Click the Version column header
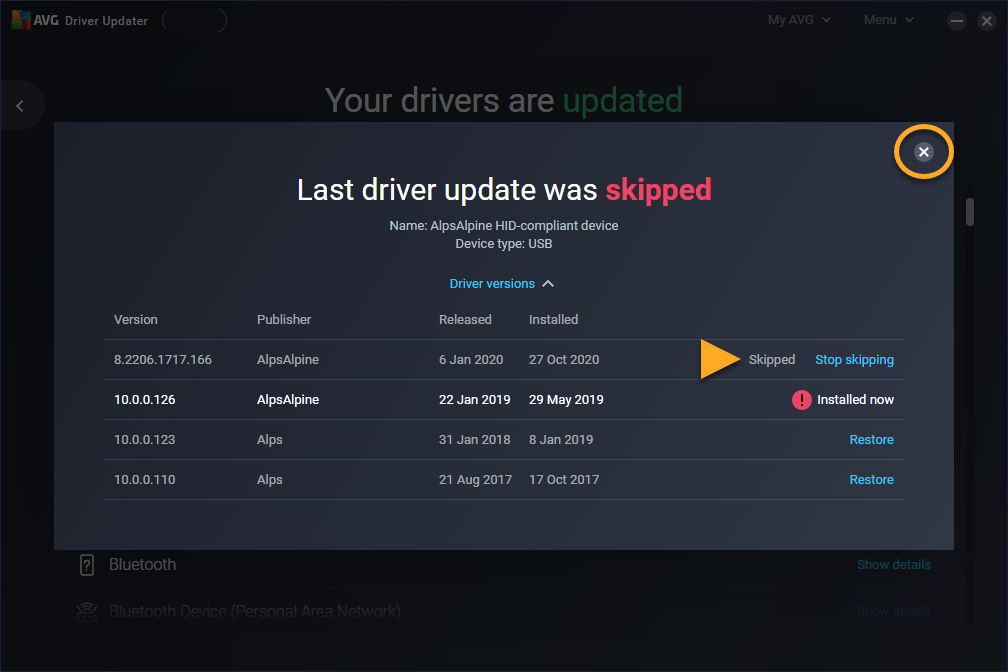Screen dimensions: 1008x672 click(136, 320)
